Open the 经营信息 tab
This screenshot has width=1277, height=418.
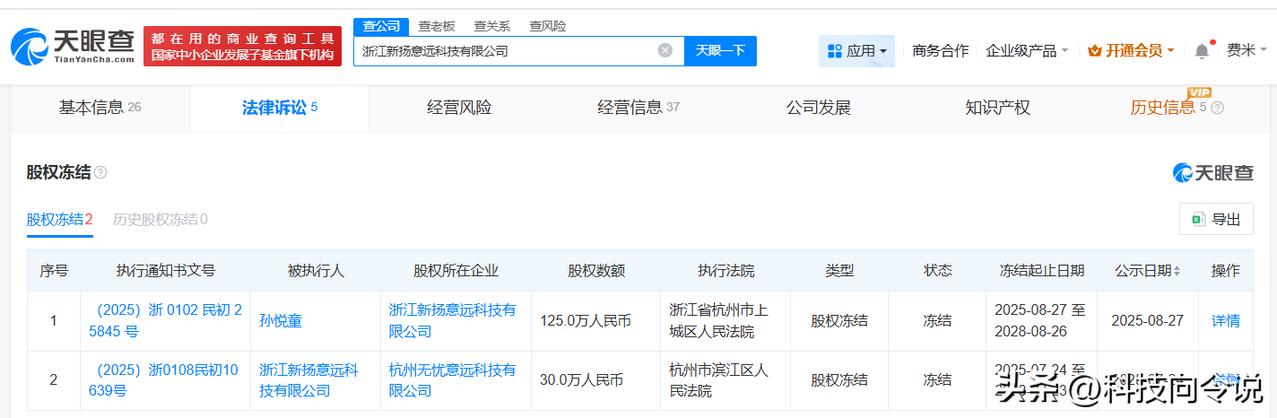638,107
